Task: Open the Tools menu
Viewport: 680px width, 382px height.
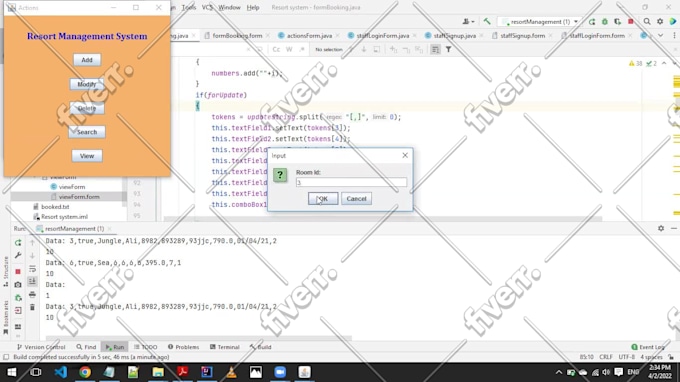Action: click(189, 7)
